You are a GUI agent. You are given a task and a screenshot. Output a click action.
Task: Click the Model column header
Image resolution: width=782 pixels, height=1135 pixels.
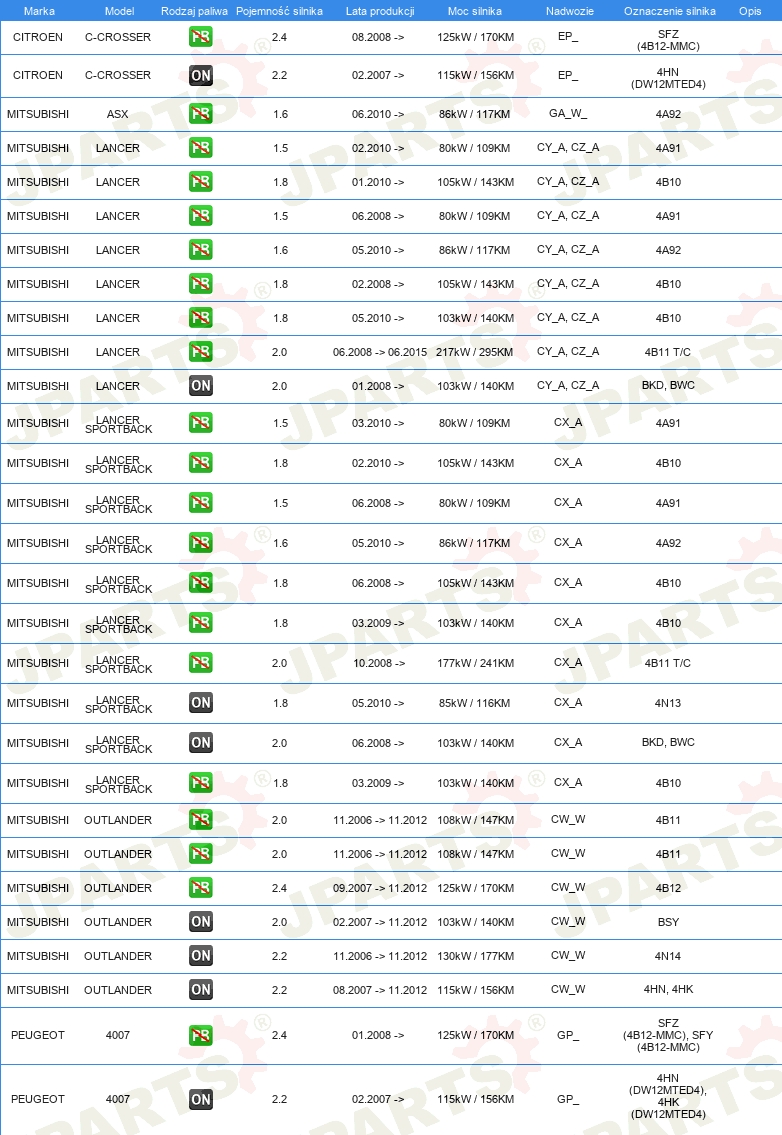(x=119, y=11)
